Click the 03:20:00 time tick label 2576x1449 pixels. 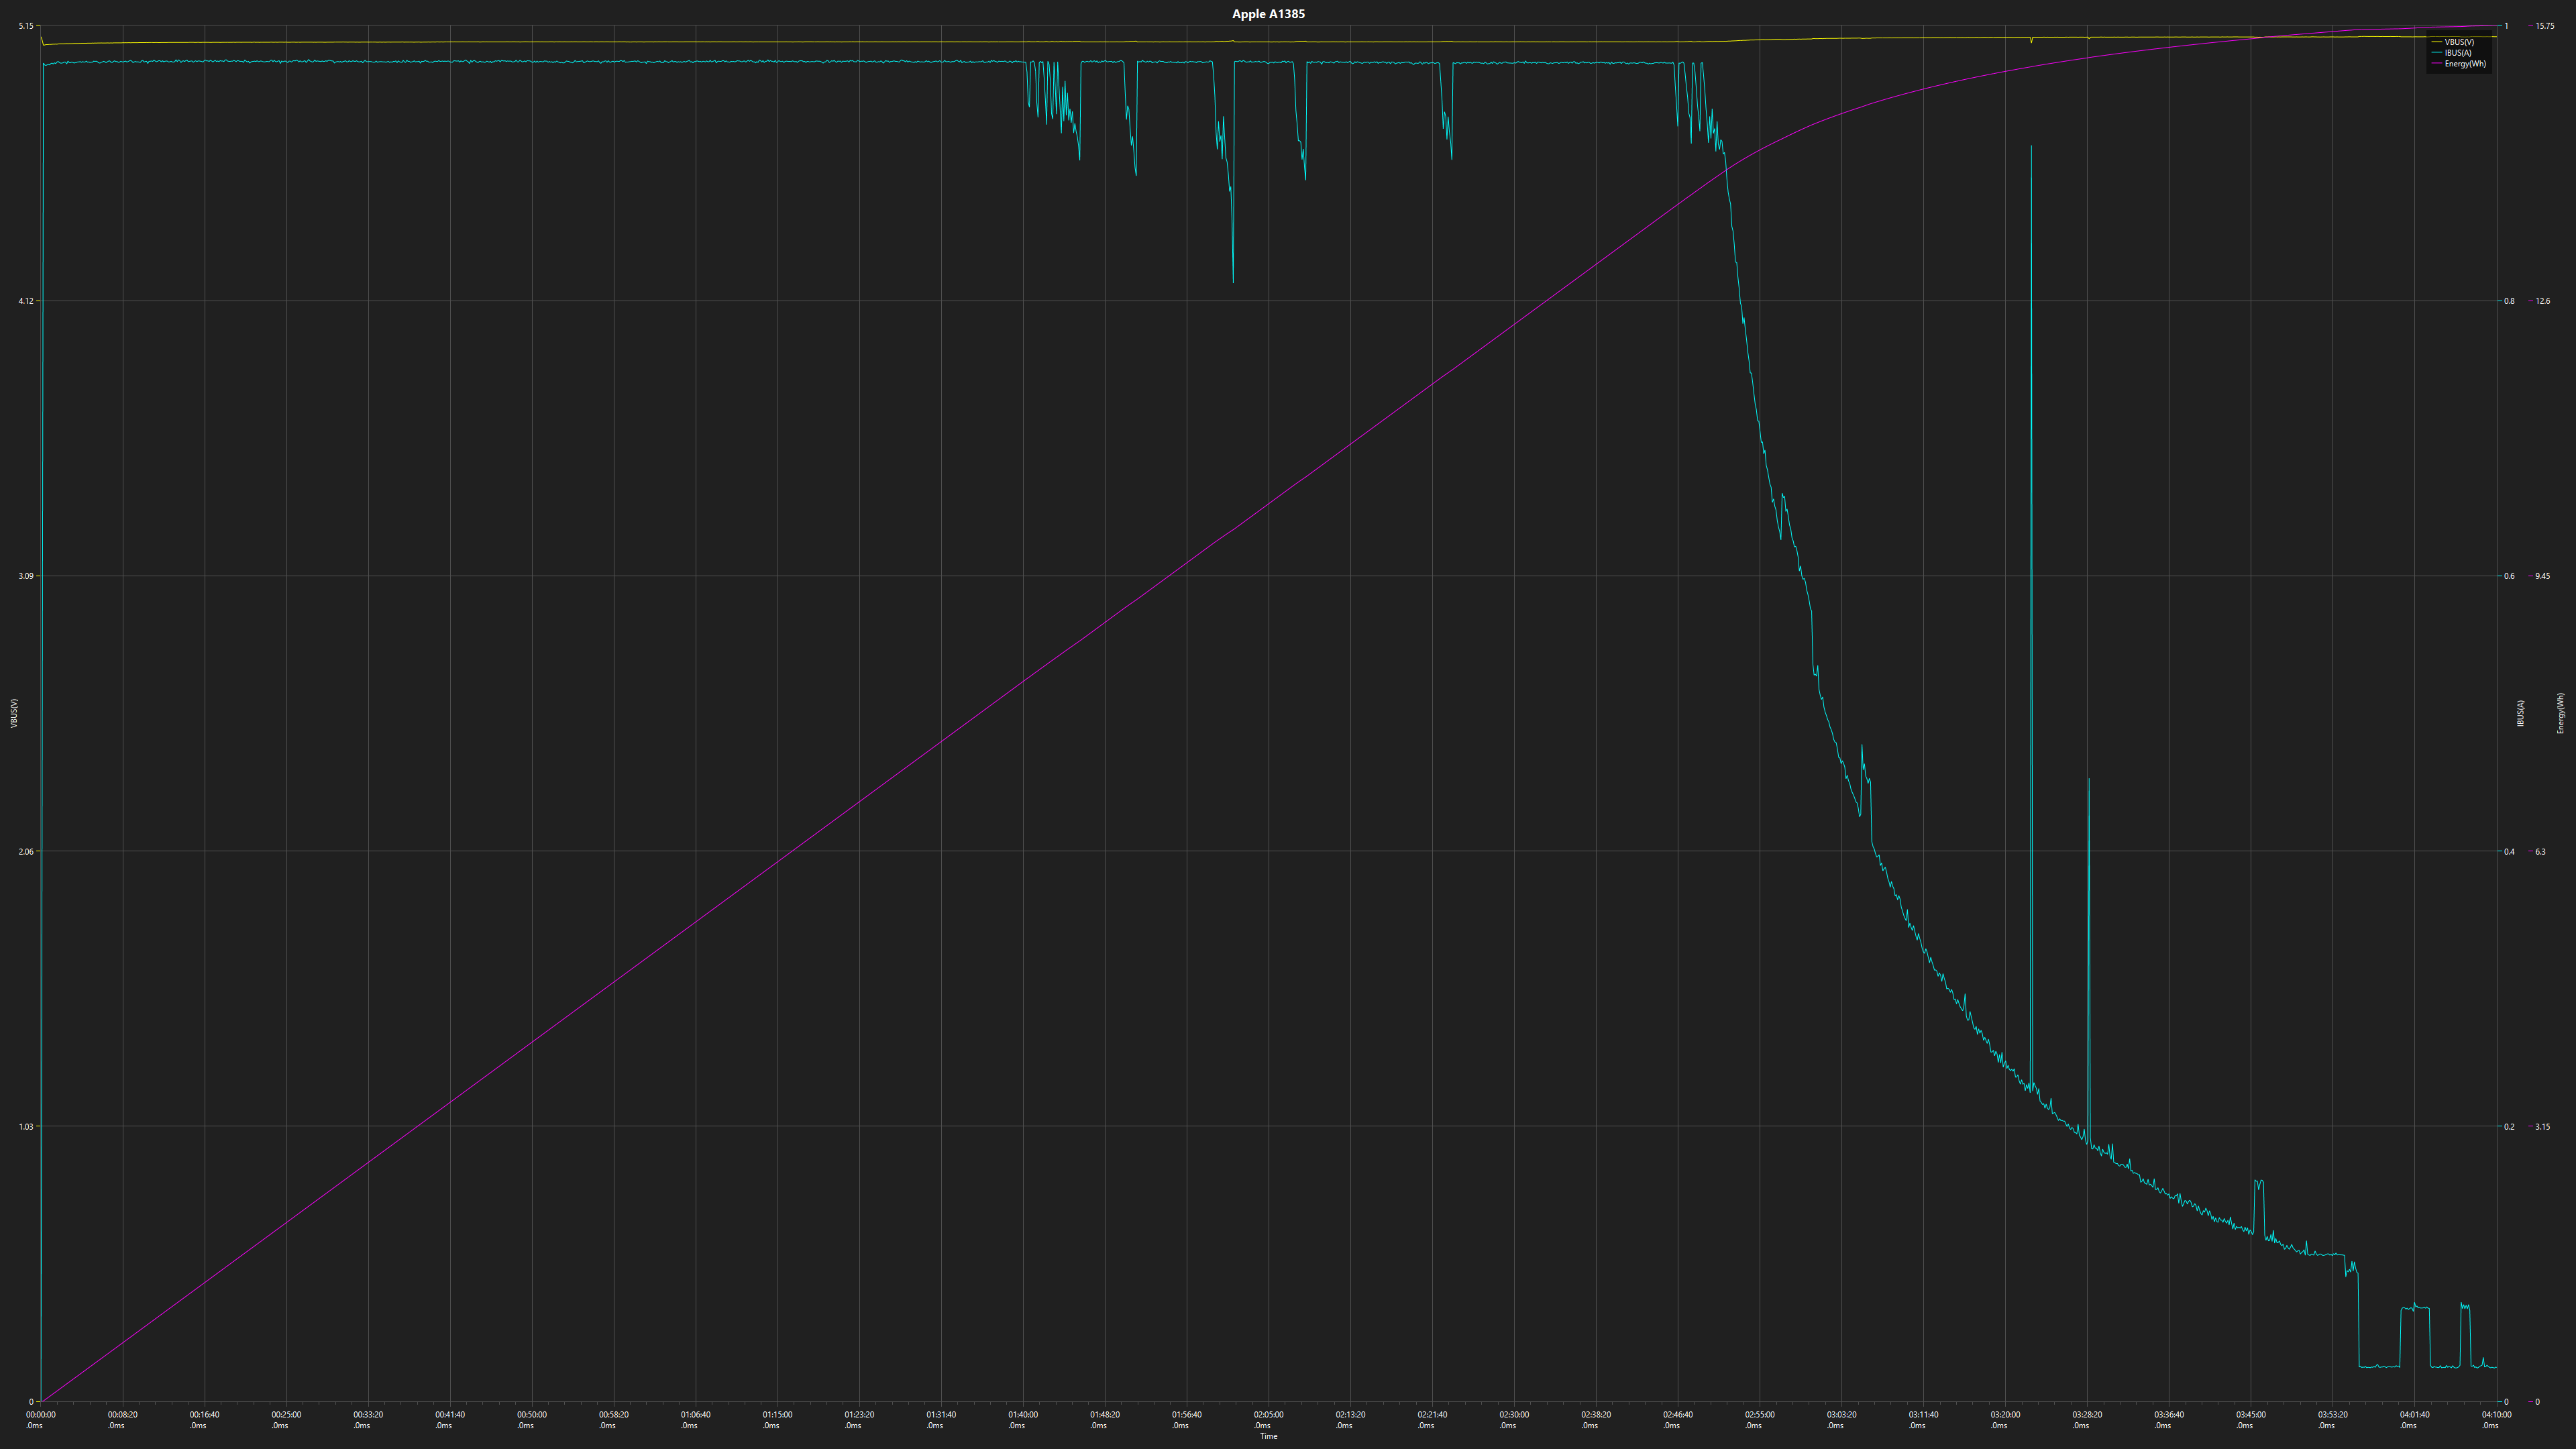coord(2005,1415)
